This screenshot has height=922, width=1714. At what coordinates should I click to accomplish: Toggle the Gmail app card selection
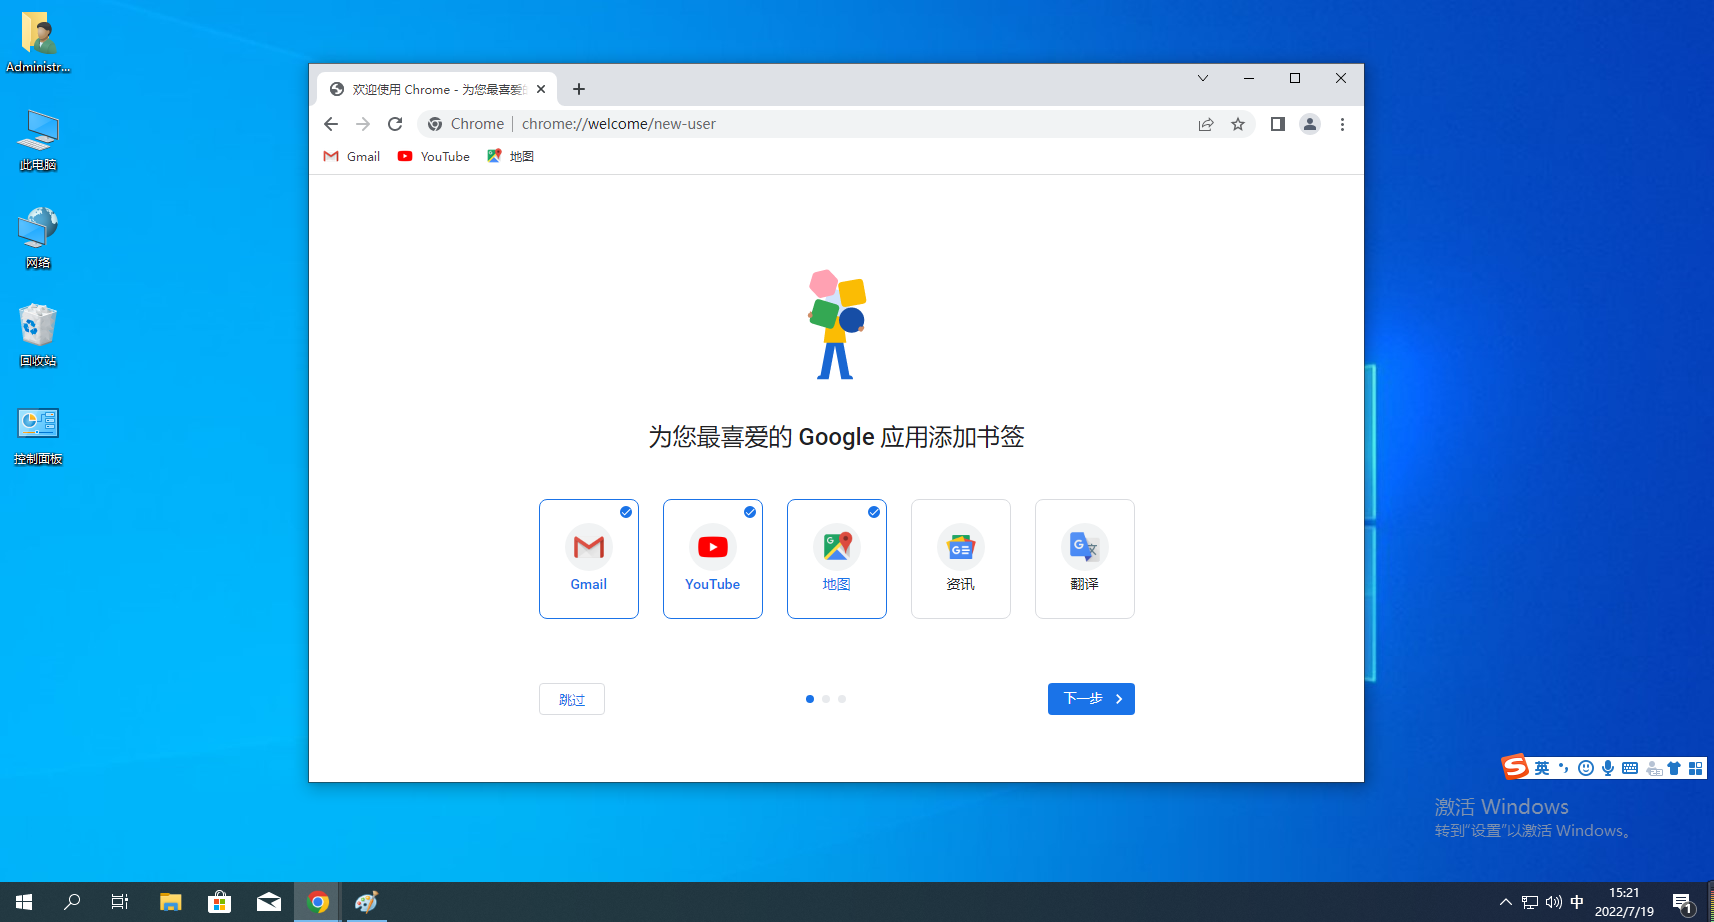point(589,559)
